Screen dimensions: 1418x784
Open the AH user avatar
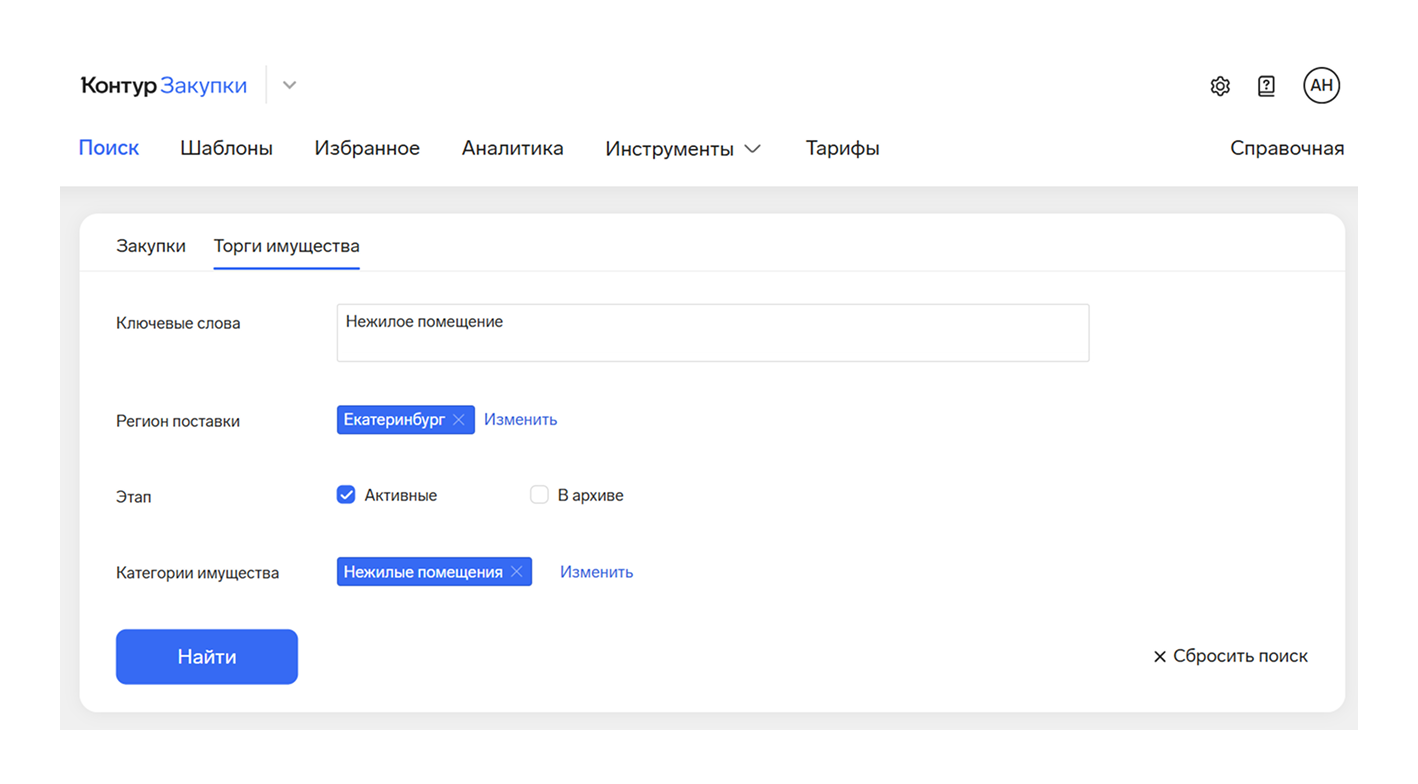point(1321,85)
